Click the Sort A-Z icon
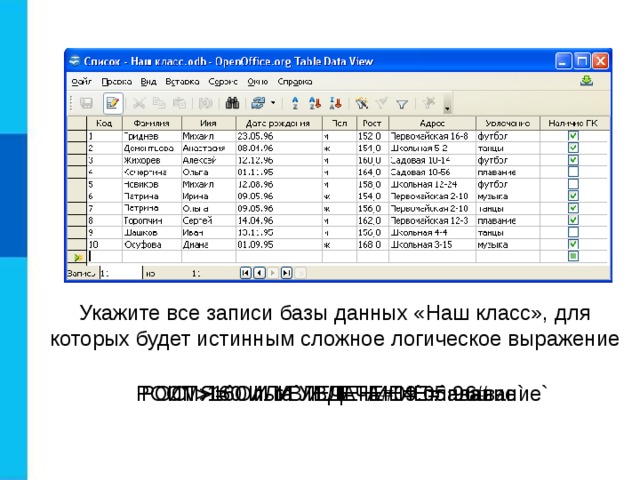The image size is (640, 480). (x=295, y=103)
